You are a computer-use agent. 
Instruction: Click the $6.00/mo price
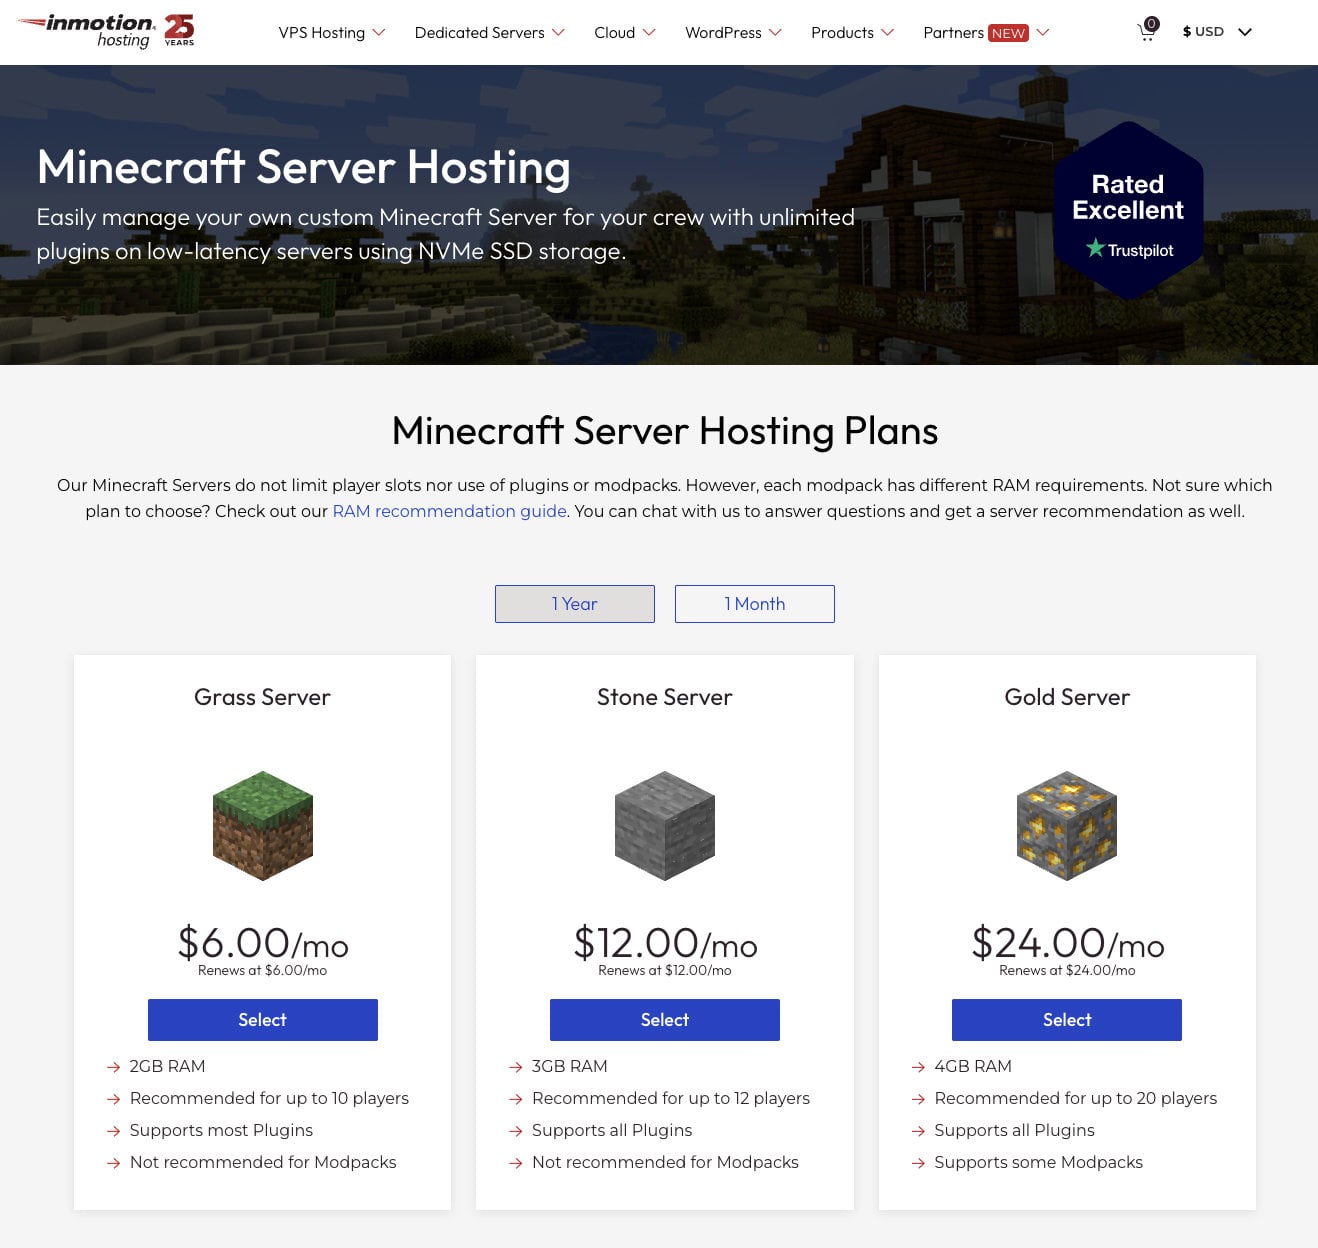263,943
